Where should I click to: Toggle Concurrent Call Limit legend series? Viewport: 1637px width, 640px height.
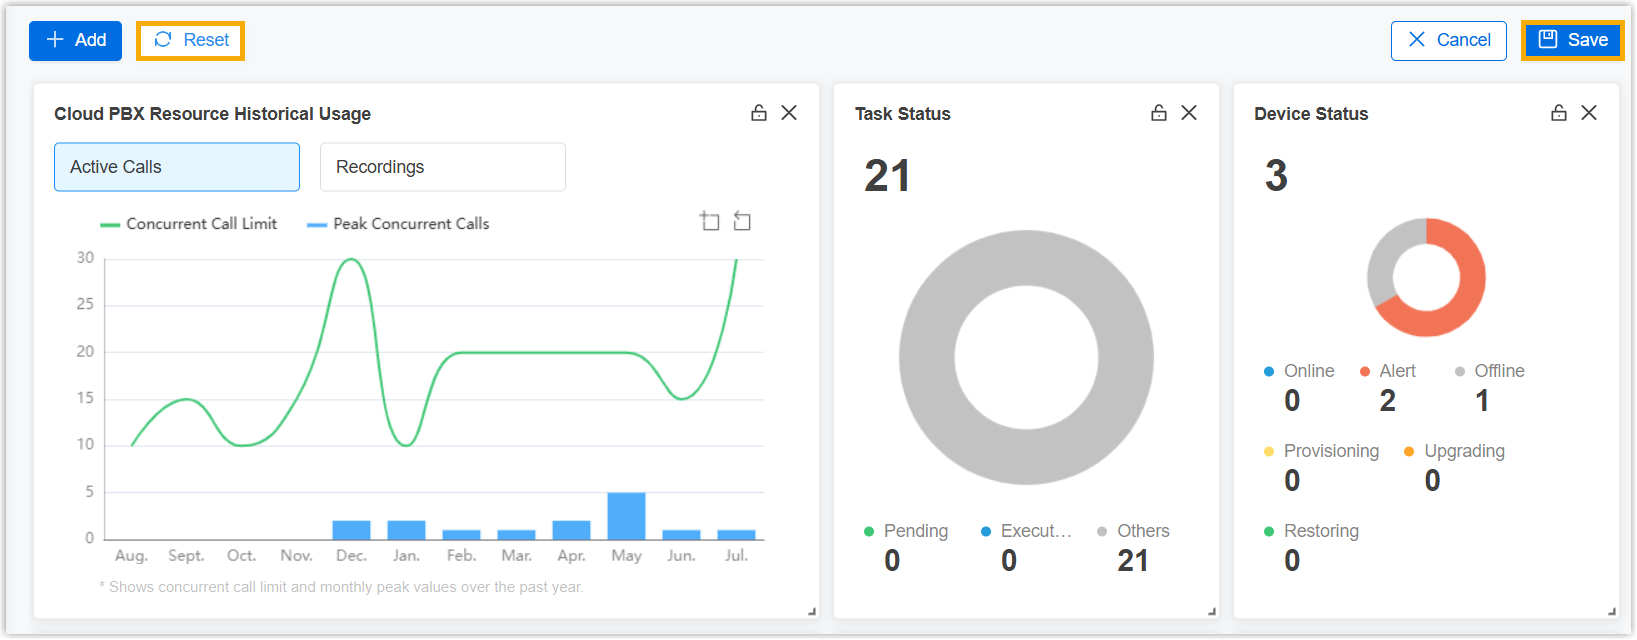(189, 224)
